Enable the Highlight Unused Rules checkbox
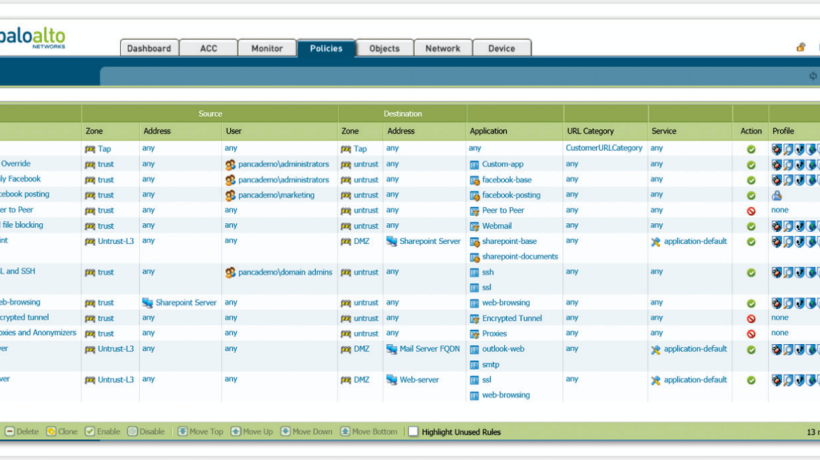The image size is (820, 460). (x=414, y=432)
